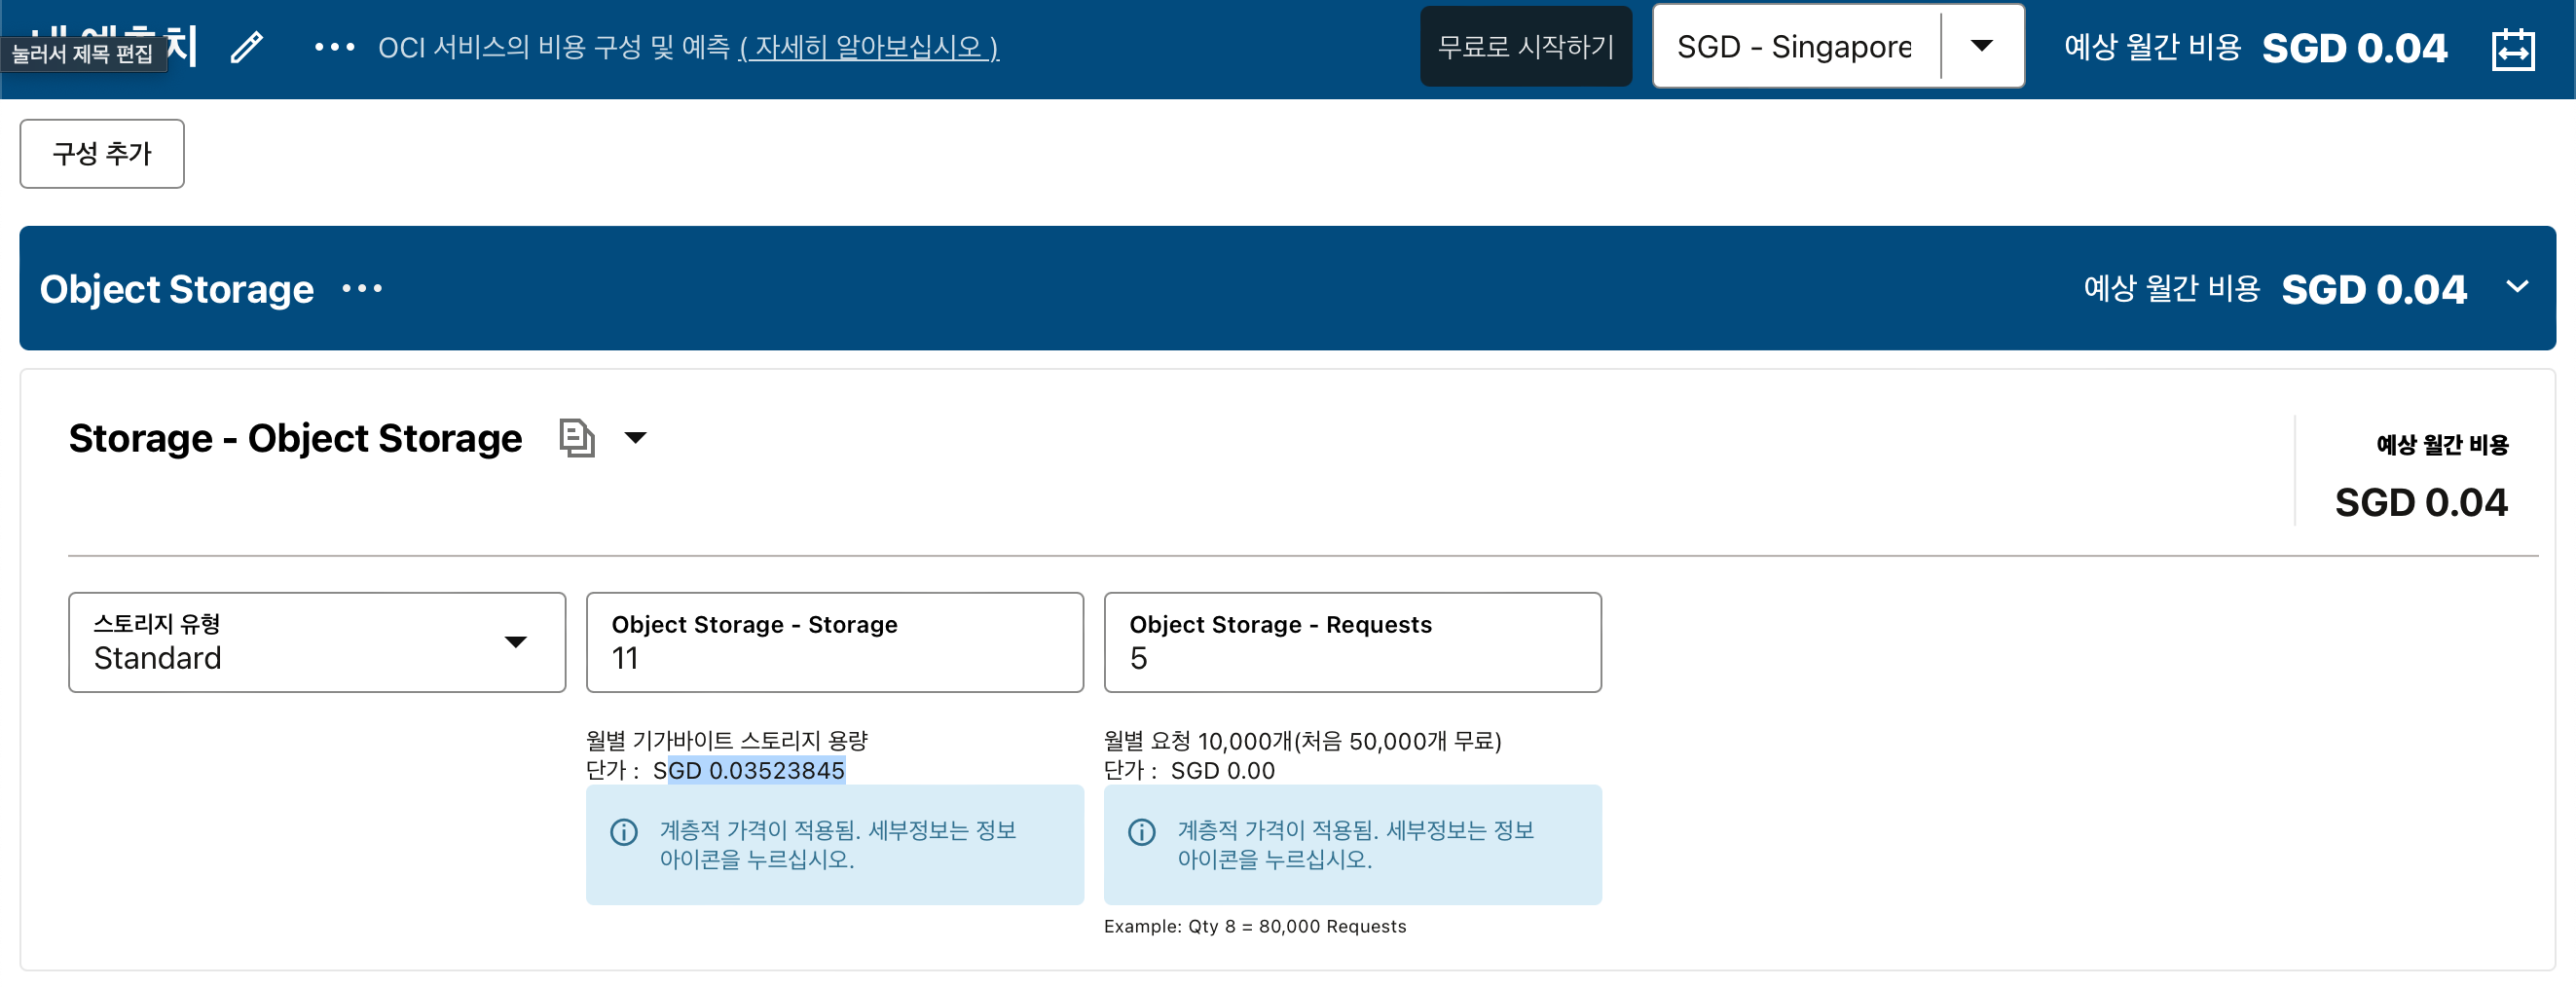
Task: Click the Object Storage header title
Action: pos(177,289)
